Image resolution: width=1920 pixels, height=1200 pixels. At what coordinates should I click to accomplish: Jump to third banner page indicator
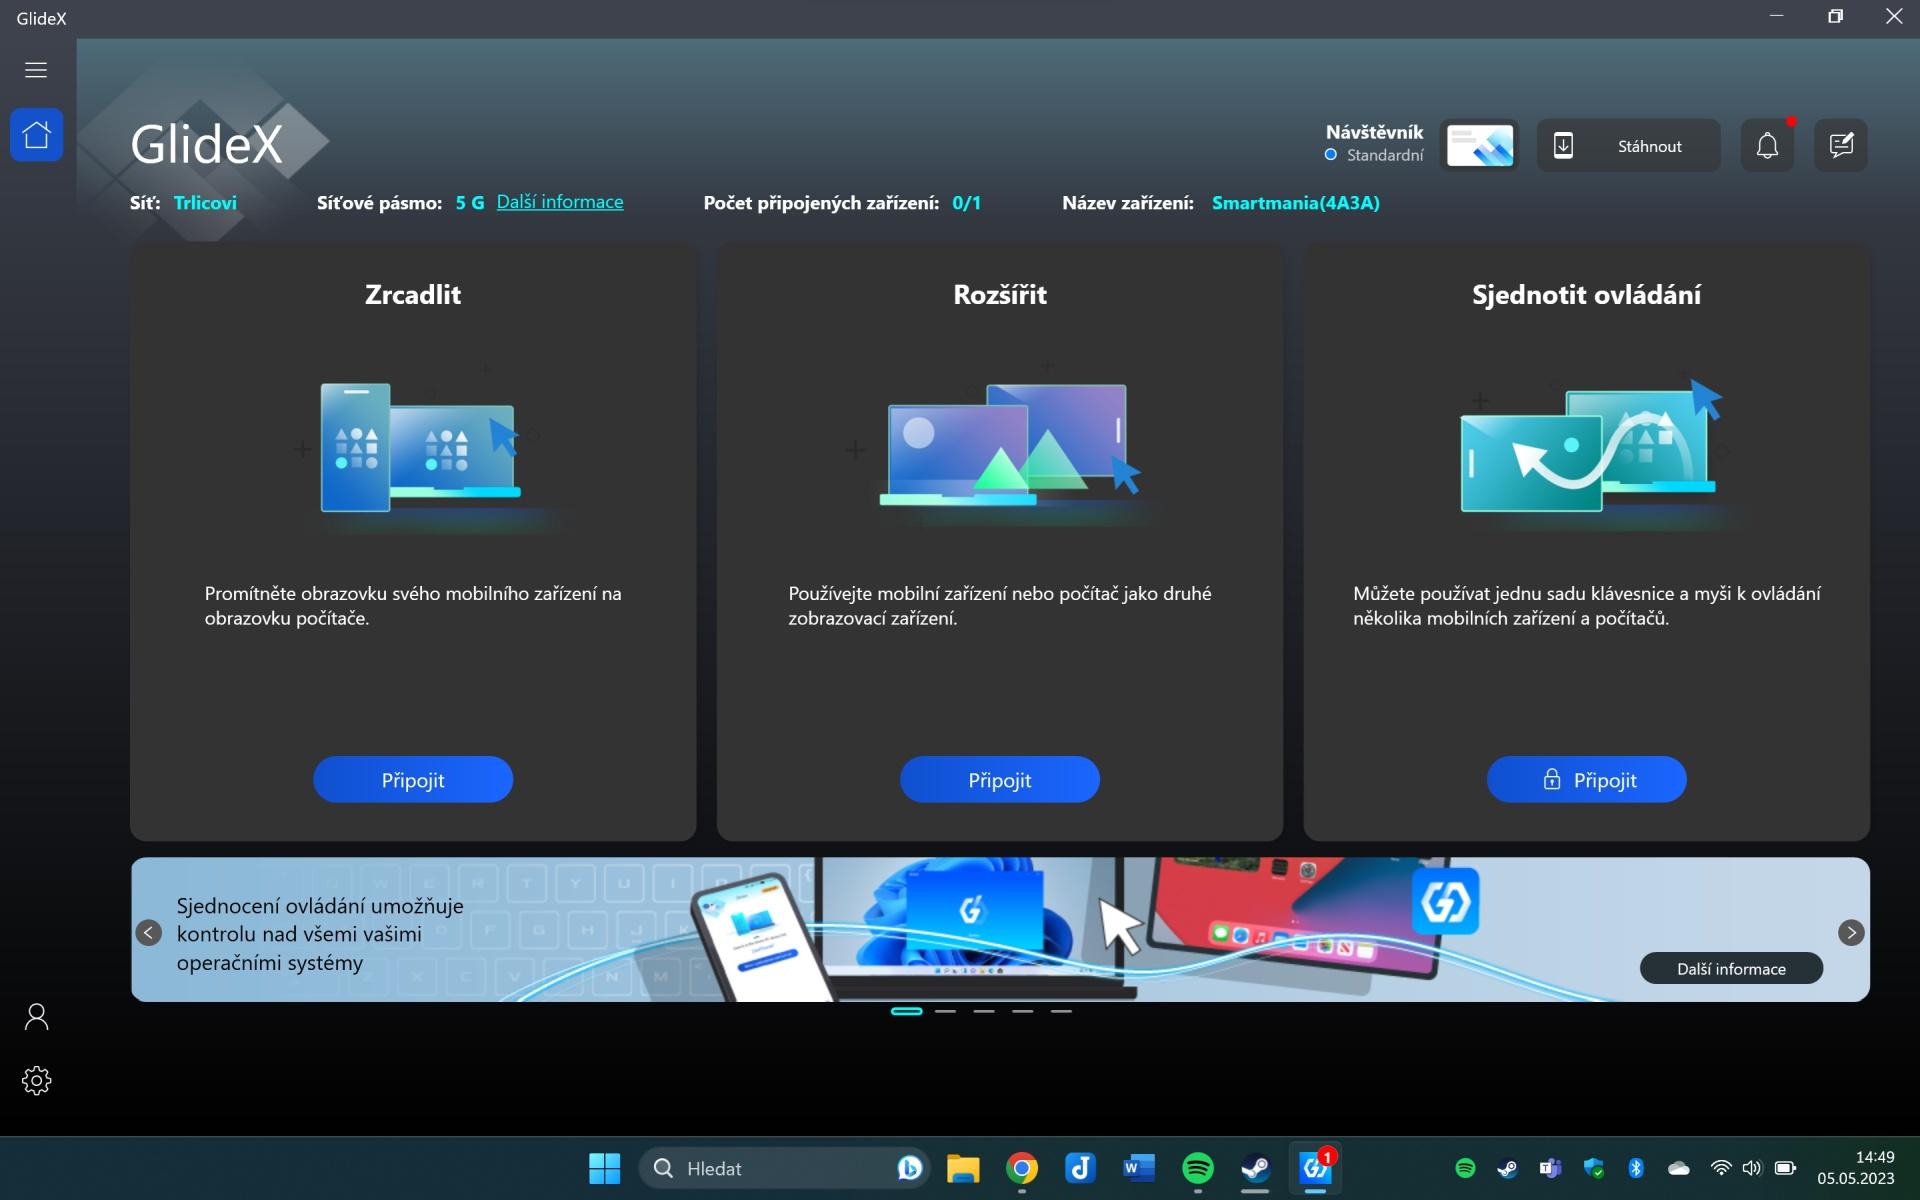click(x=984, y=1011)
